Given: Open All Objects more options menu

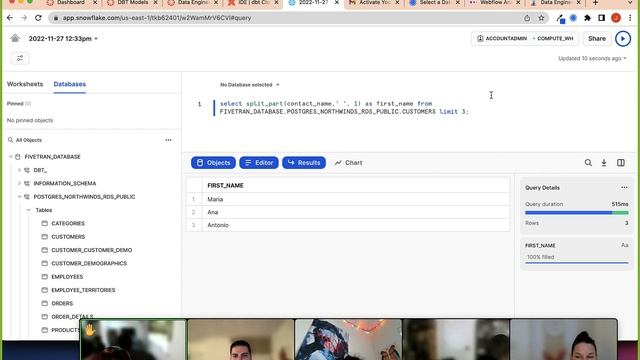Looking at the screenshot, I should click(169, 140).
